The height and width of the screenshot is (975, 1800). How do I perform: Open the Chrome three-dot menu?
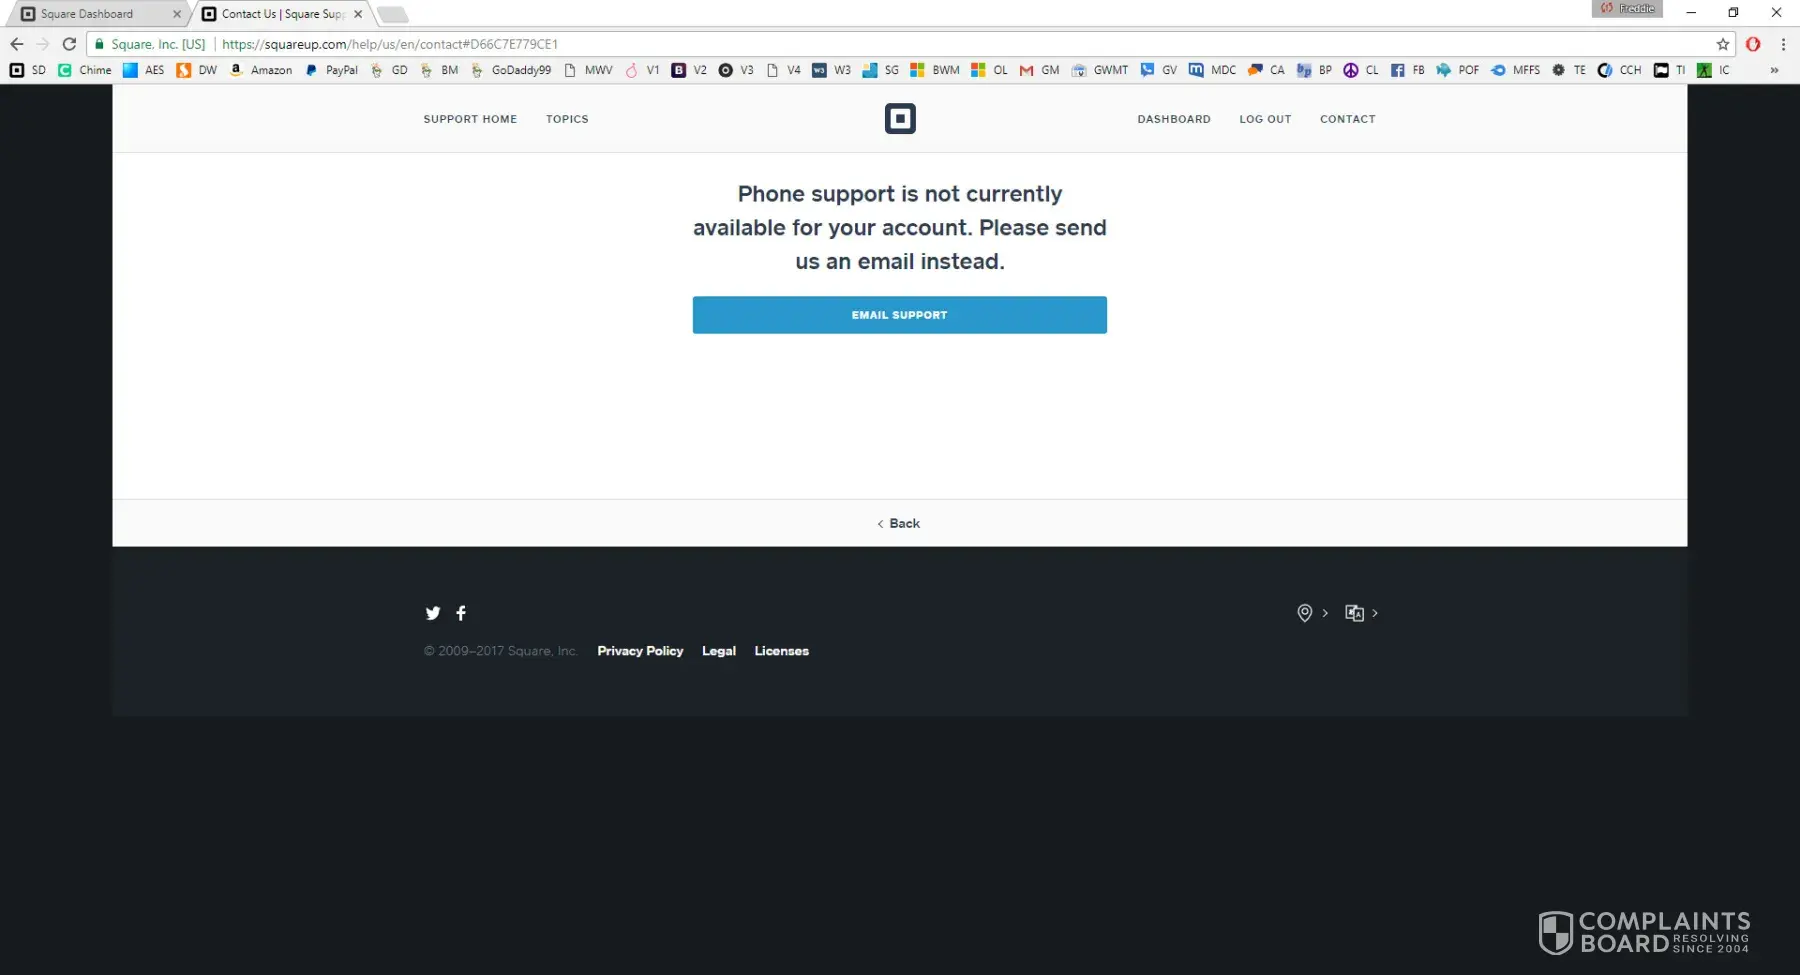(x=1783, y=44)
